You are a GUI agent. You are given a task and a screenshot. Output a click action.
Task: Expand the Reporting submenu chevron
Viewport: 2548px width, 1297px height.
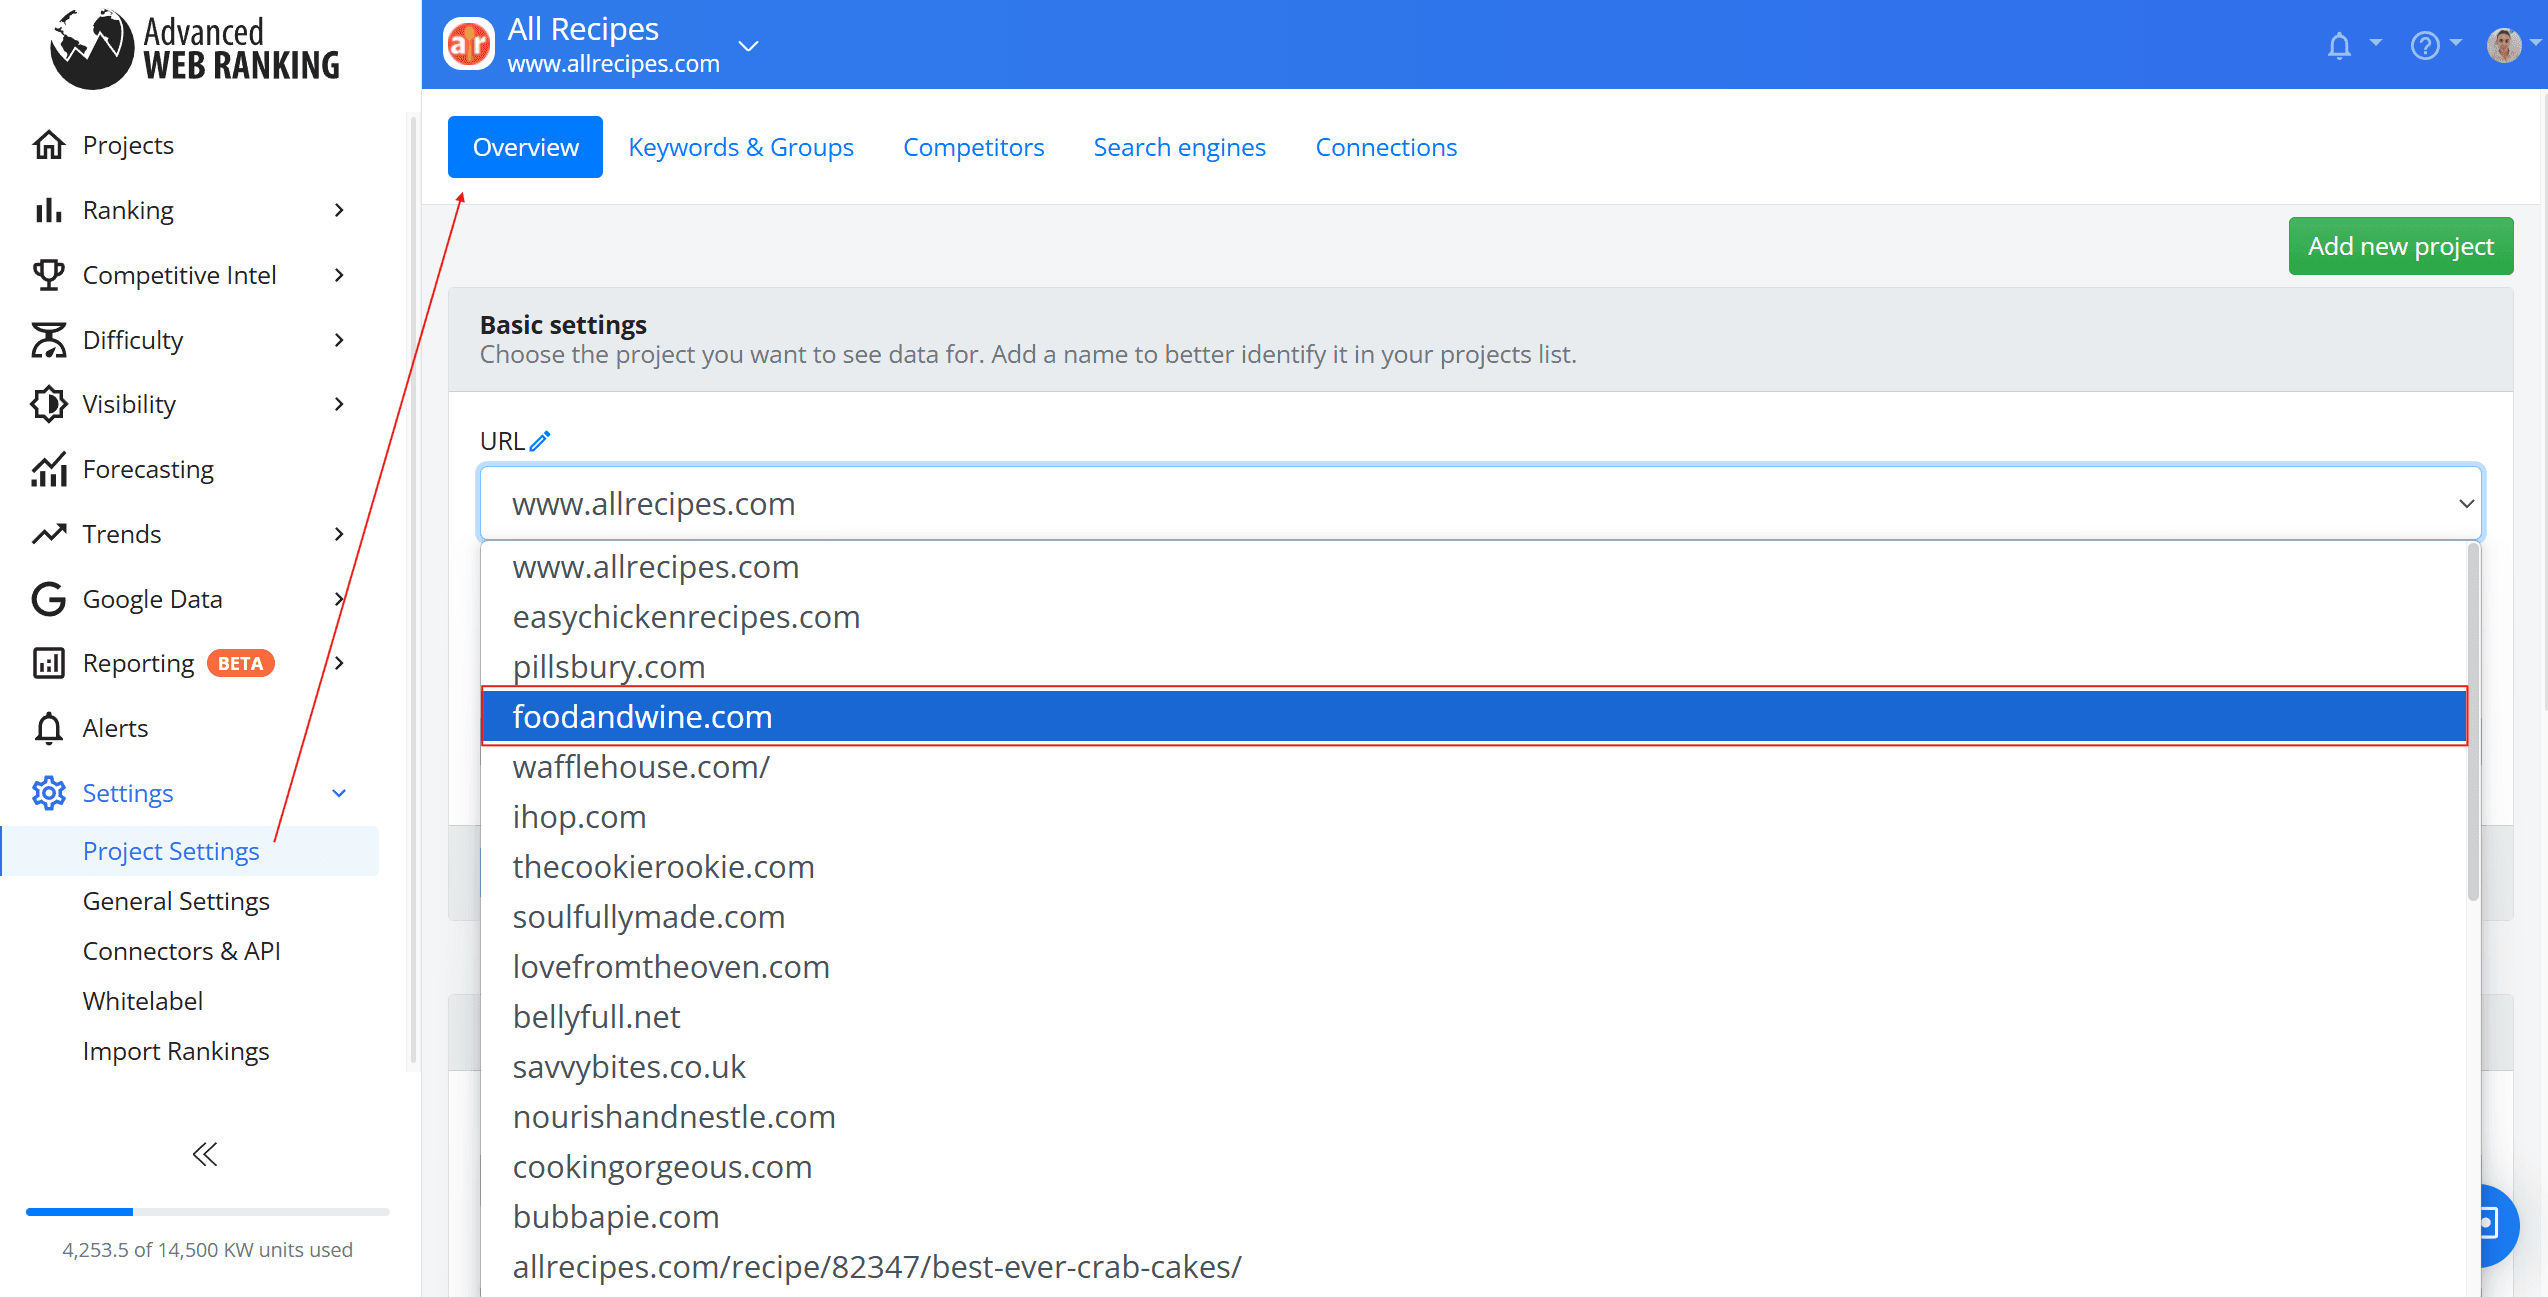pyautogui.click(x=340, y=663)
